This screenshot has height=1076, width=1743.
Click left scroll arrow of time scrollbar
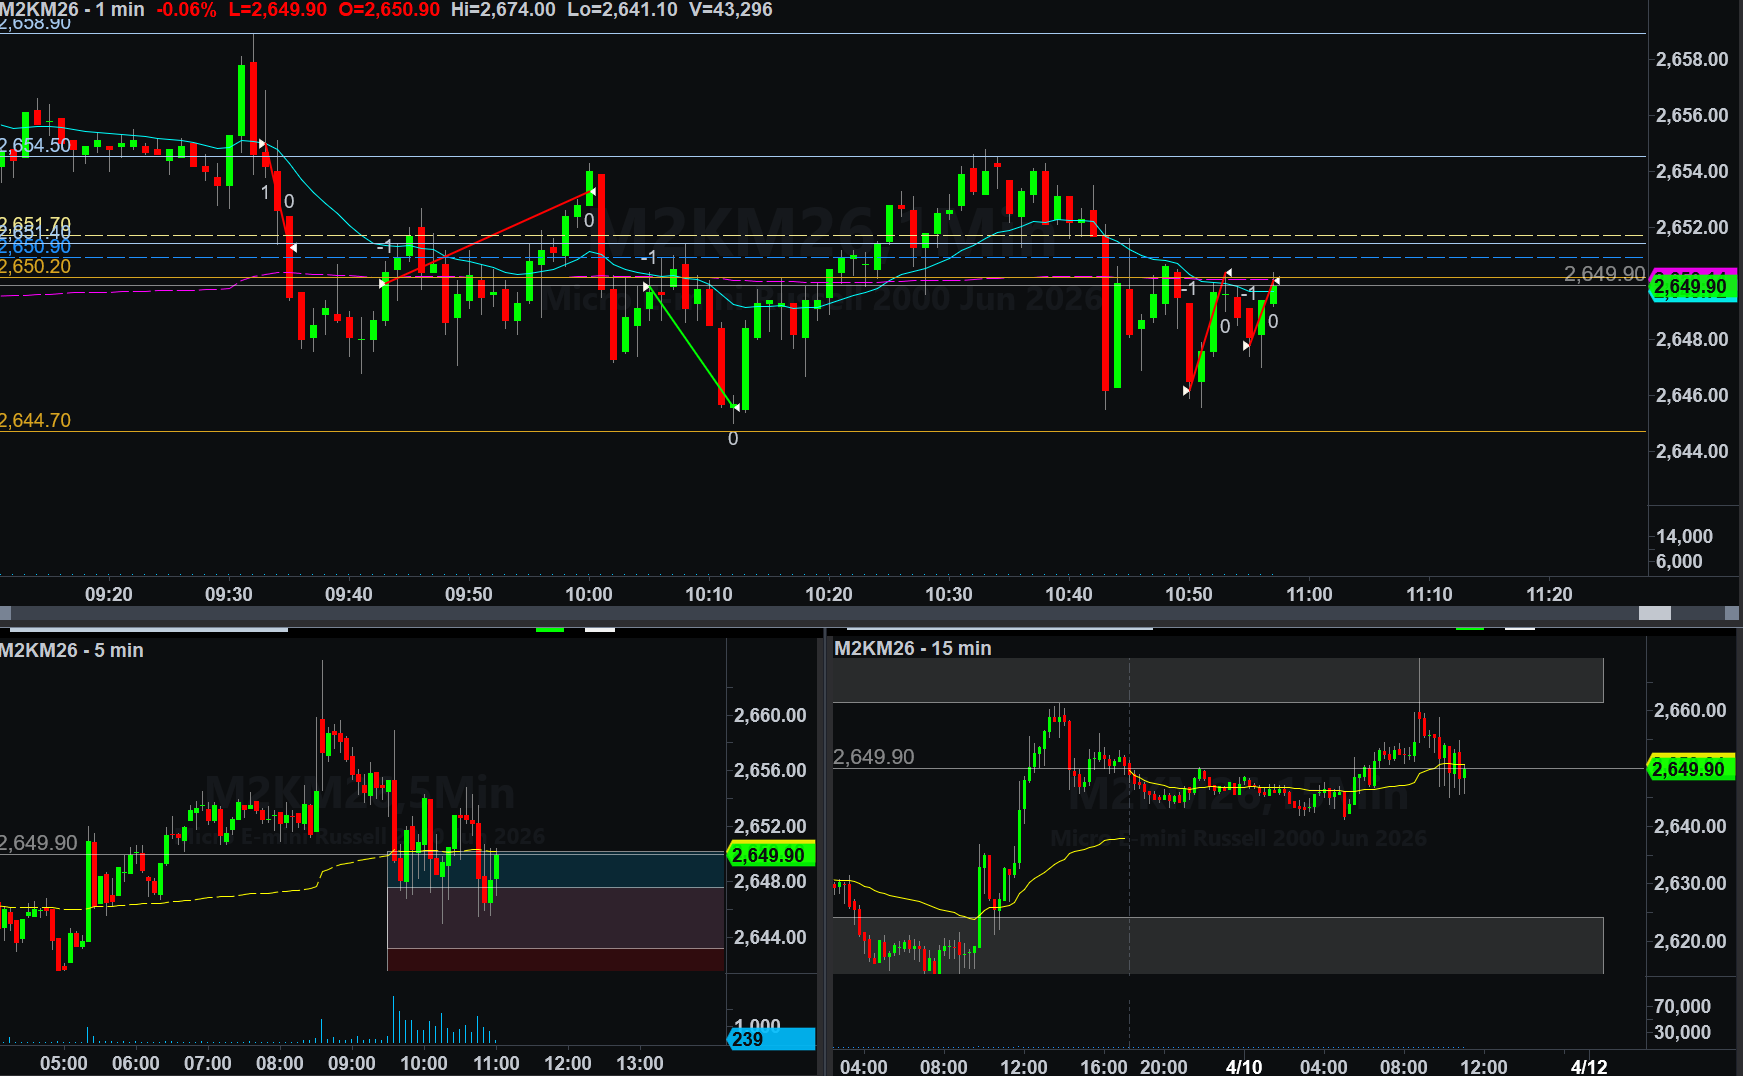point(6,613)
